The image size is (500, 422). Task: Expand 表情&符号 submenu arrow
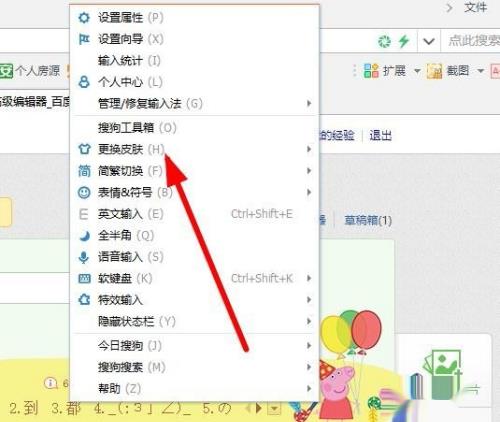pos(309,192)
